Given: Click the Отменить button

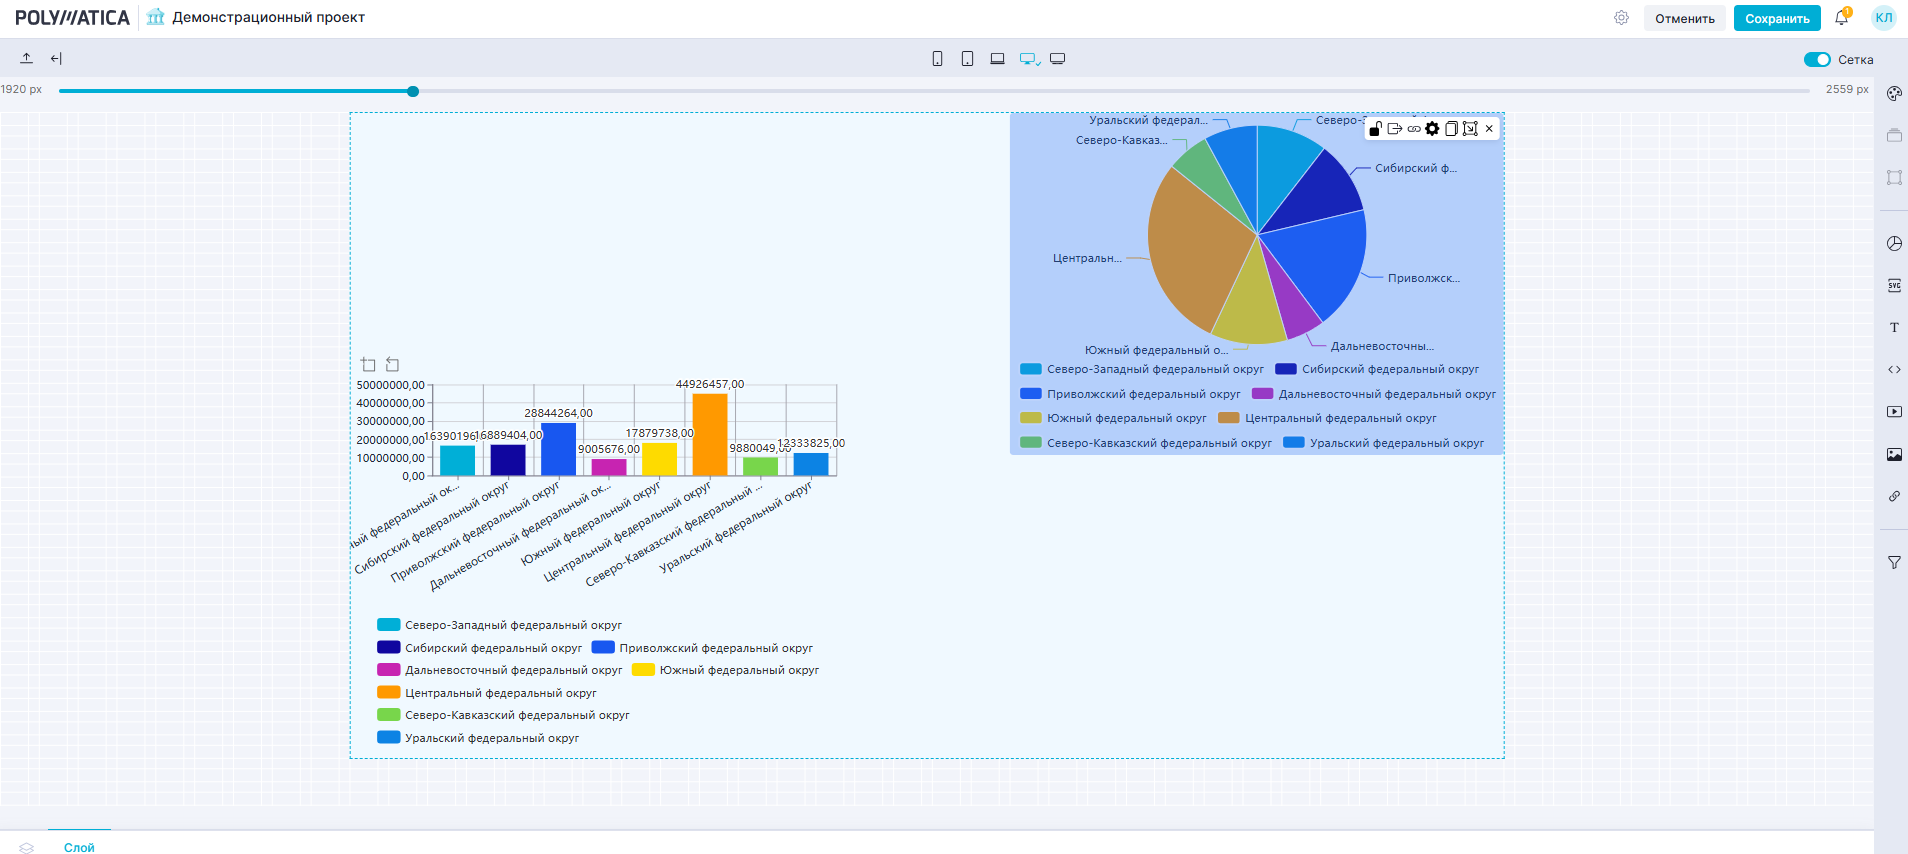Looking at the screenshot, I should [x=1684, y=18].
